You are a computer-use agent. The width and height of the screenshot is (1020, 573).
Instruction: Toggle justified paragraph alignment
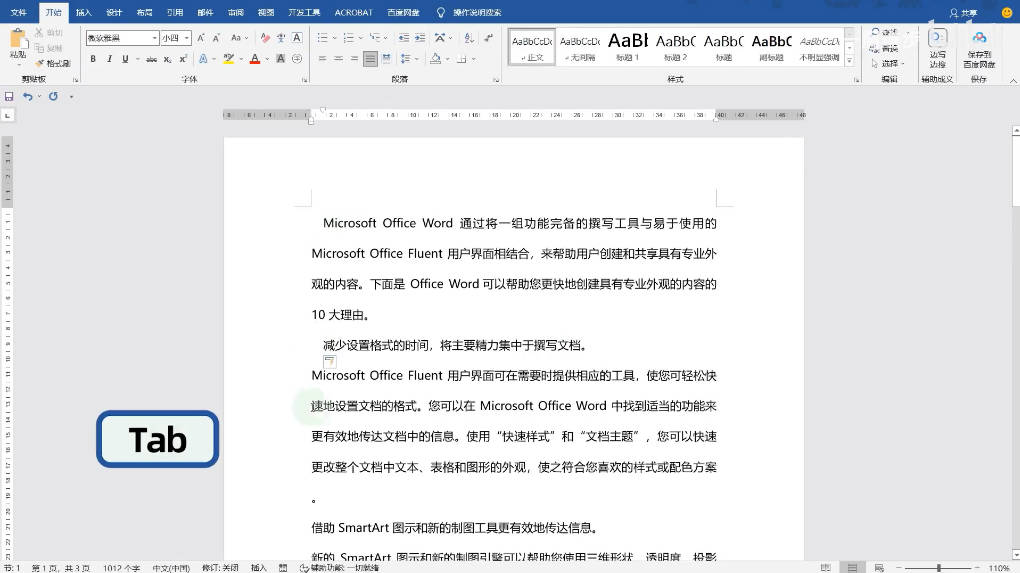click(x=371, y=59)
